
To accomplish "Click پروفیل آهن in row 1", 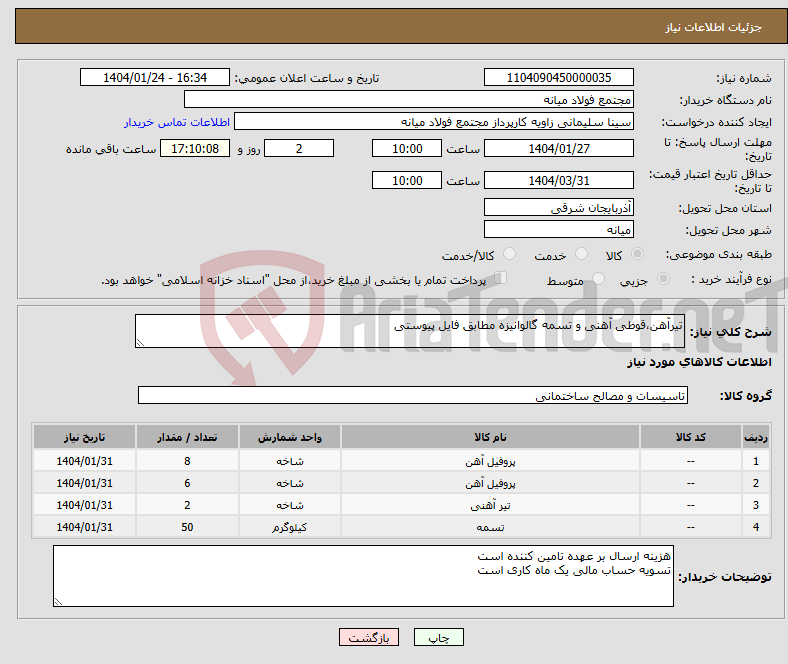I will [490, 461].
